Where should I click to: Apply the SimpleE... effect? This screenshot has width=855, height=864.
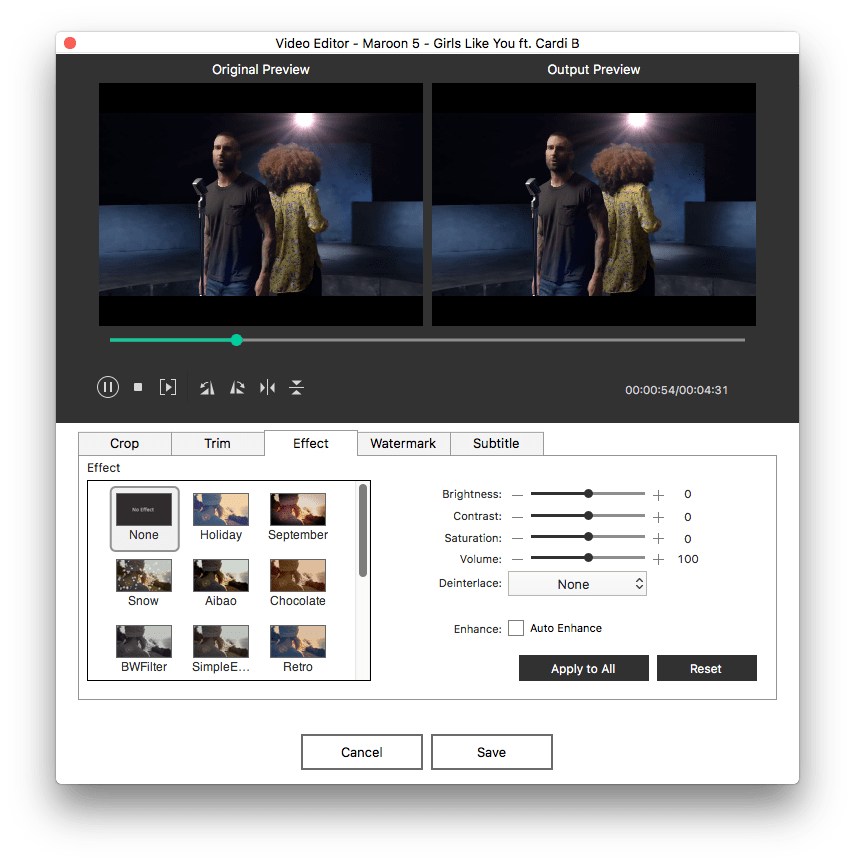click(221, 649)
